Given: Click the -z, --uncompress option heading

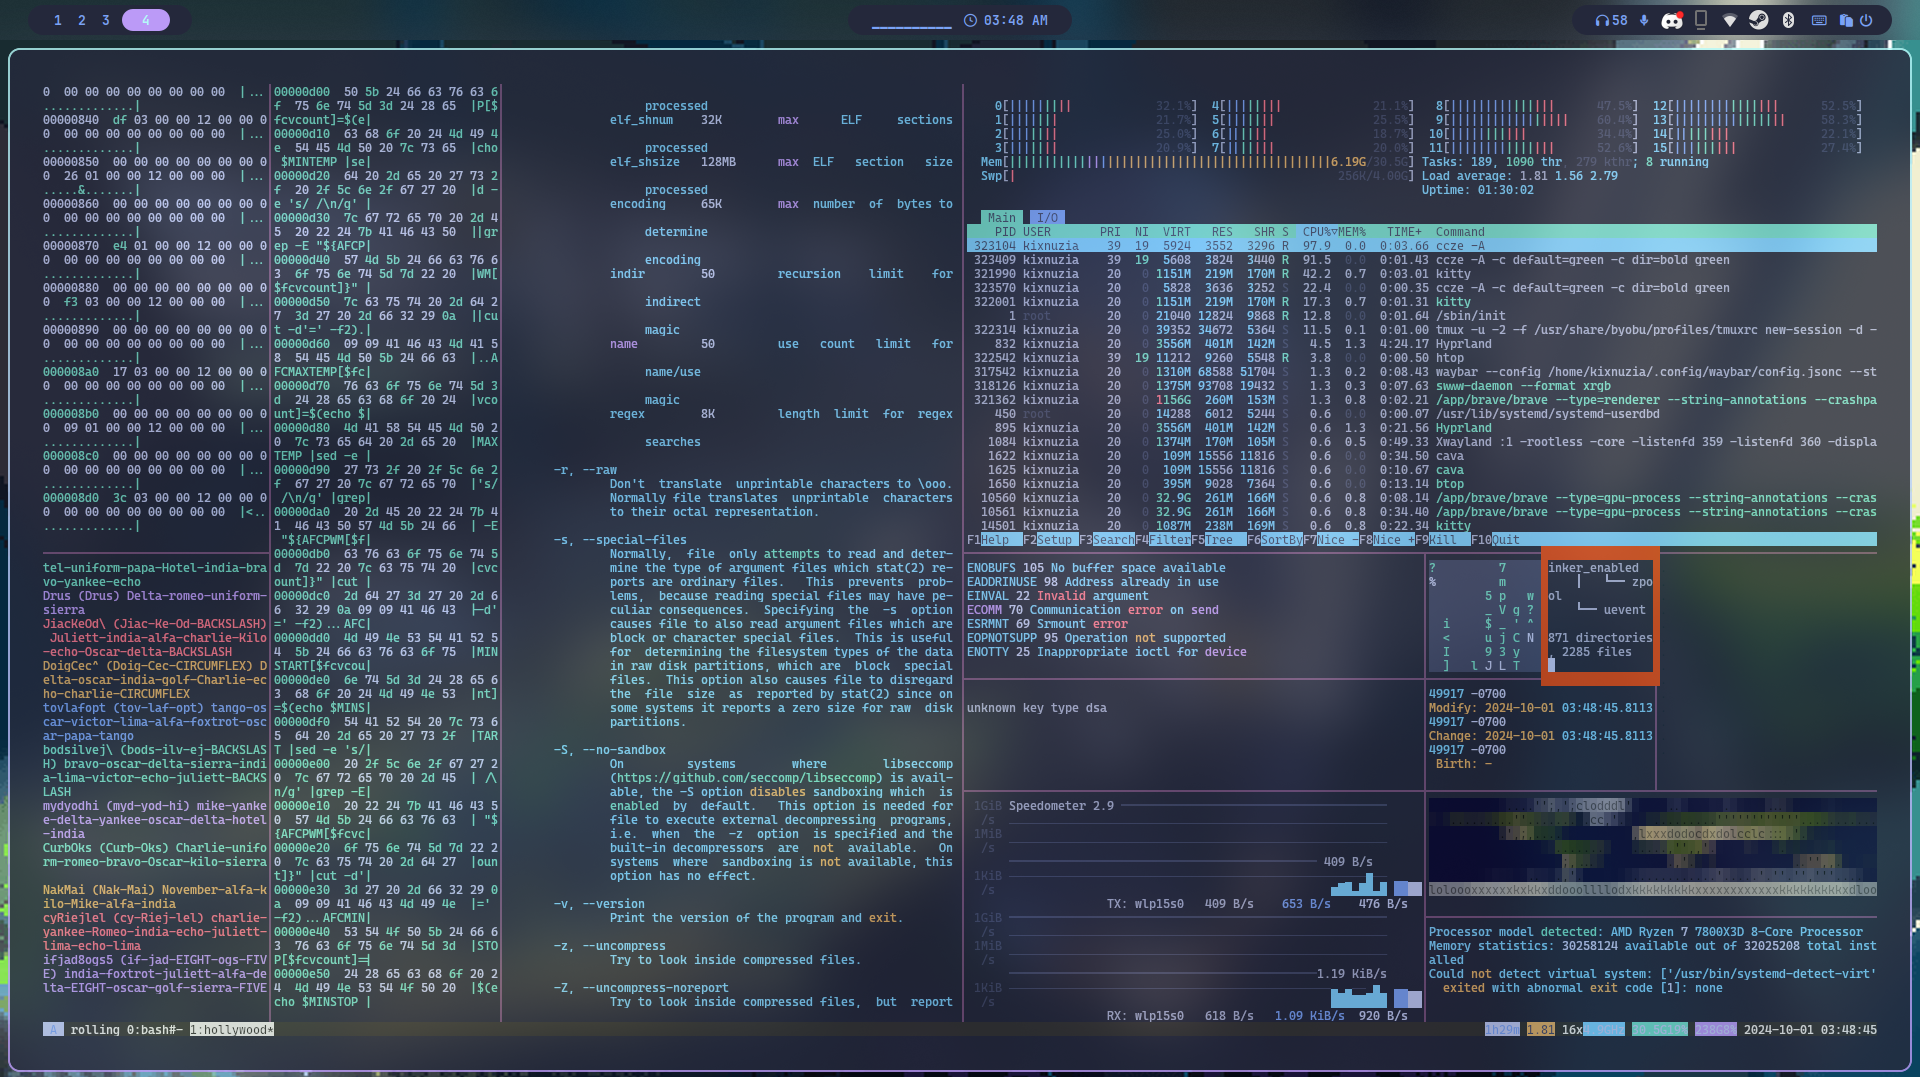Looking at the screenshot, I should 610,946.
